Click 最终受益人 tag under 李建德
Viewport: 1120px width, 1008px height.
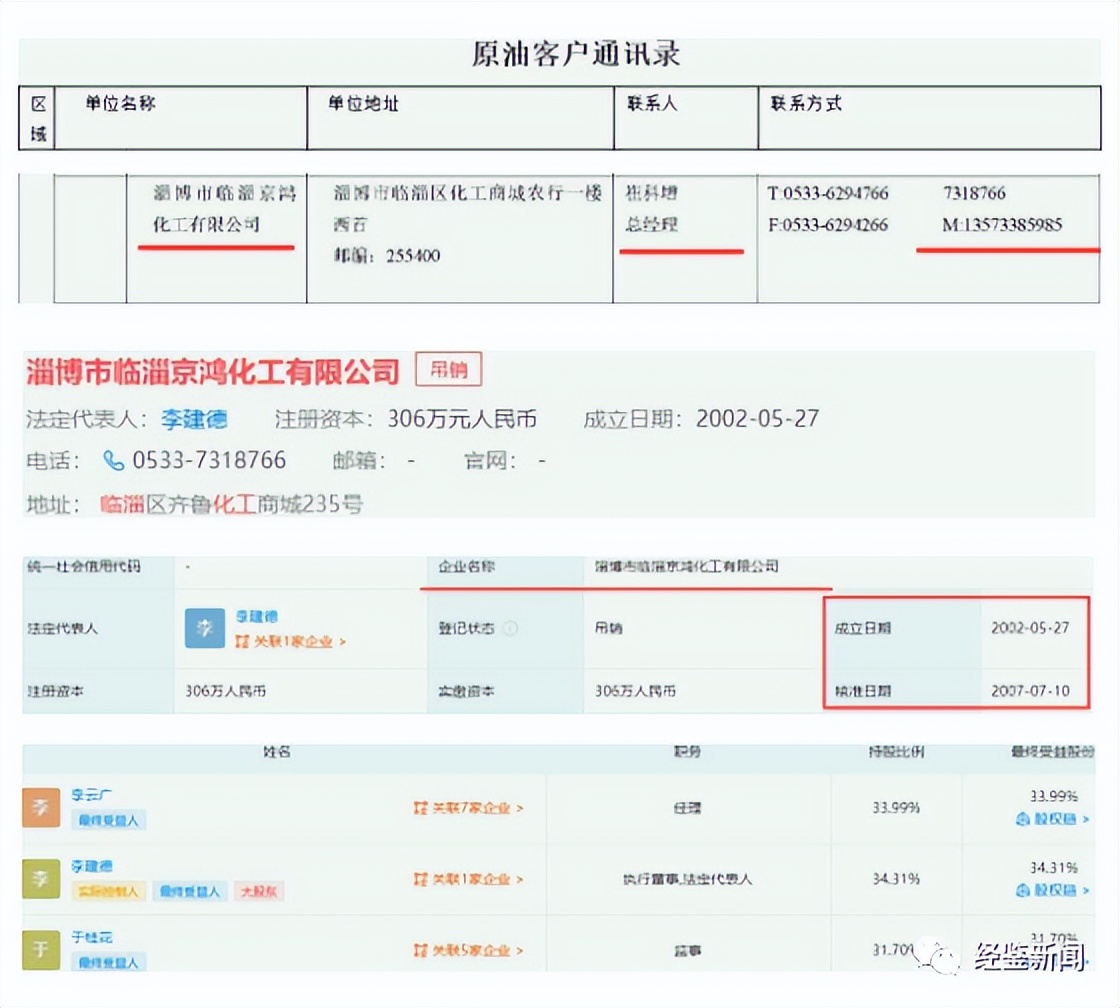189,891
